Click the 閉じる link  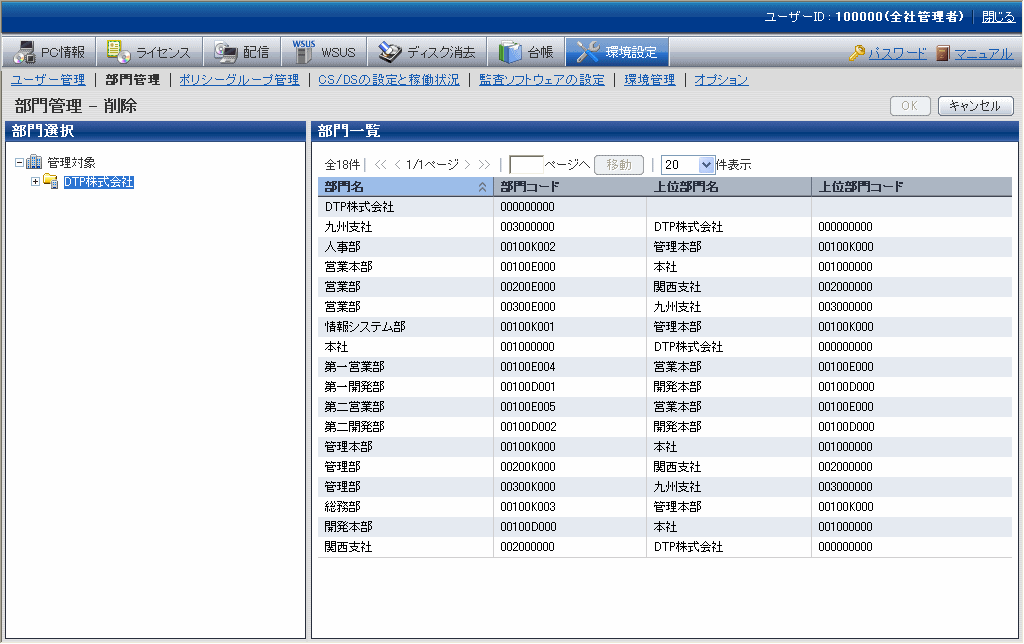click(997, 17)
